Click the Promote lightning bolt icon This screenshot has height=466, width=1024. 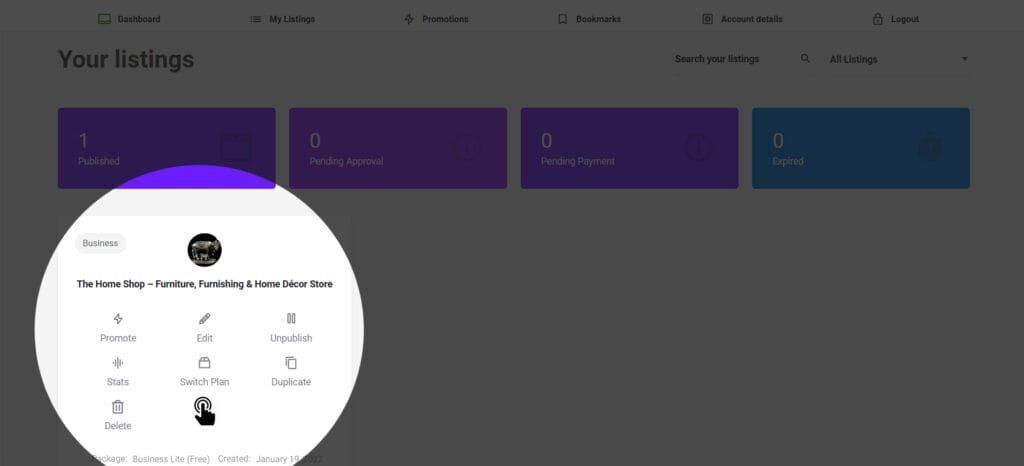tap(118, 319)
